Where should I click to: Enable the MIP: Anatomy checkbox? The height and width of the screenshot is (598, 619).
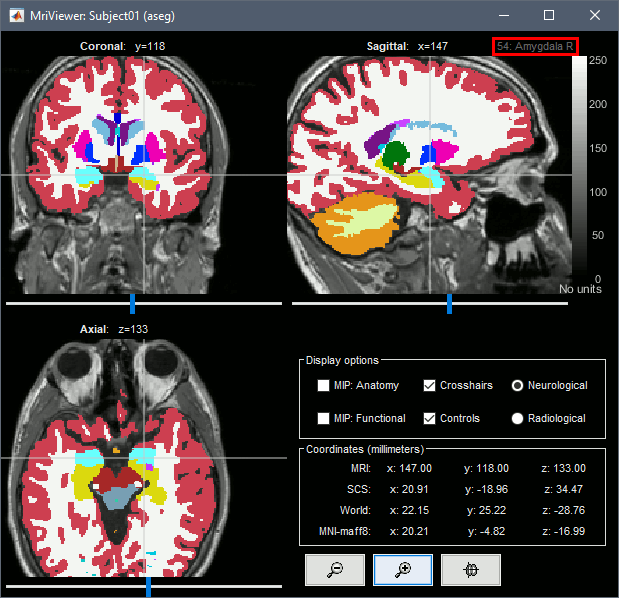coord(323,385)
